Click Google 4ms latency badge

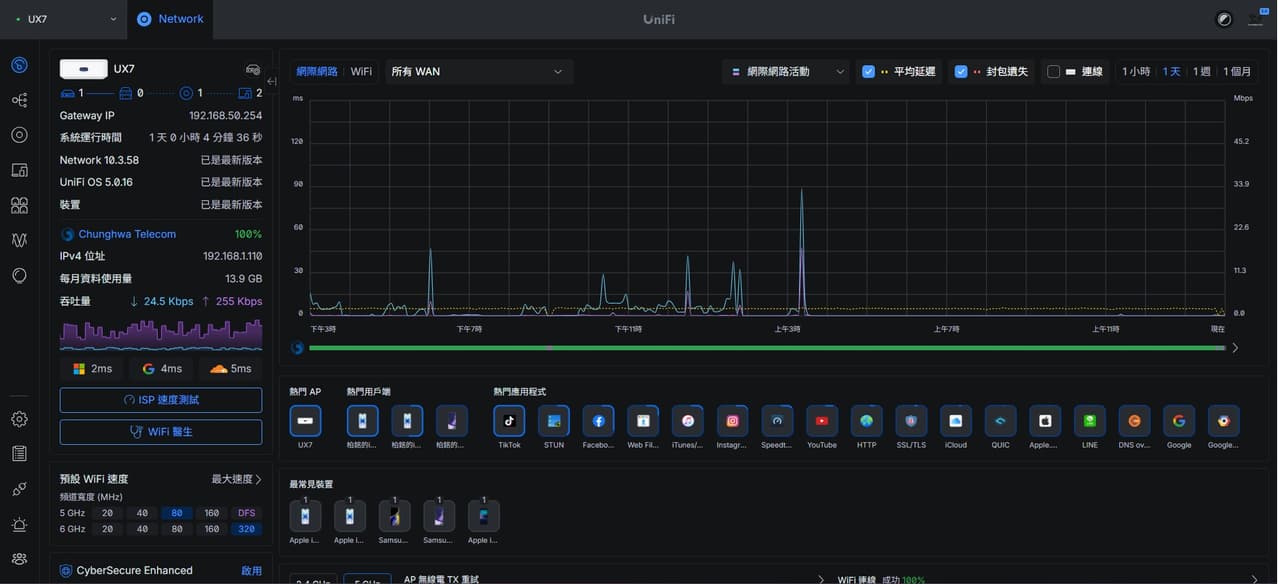(x=162, y=369)
